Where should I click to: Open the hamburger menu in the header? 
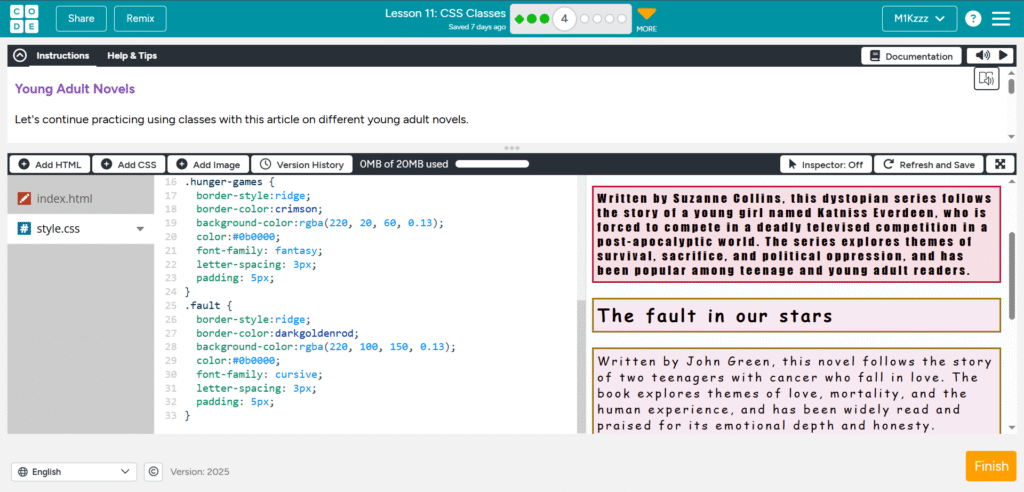1003,19
